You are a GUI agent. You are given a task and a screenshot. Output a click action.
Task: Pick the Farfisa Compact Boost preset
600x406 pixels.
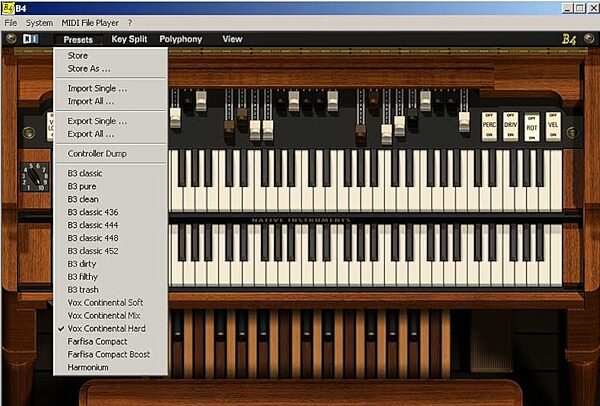[x=111, y=354]
